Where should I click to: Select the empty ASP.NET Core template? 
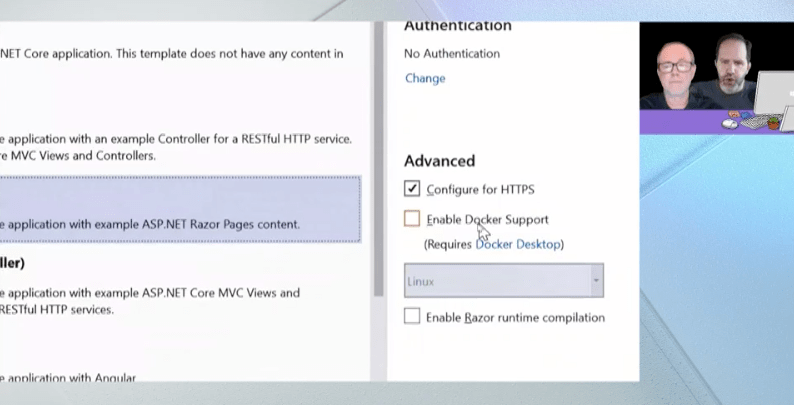(x=170, y=53)
